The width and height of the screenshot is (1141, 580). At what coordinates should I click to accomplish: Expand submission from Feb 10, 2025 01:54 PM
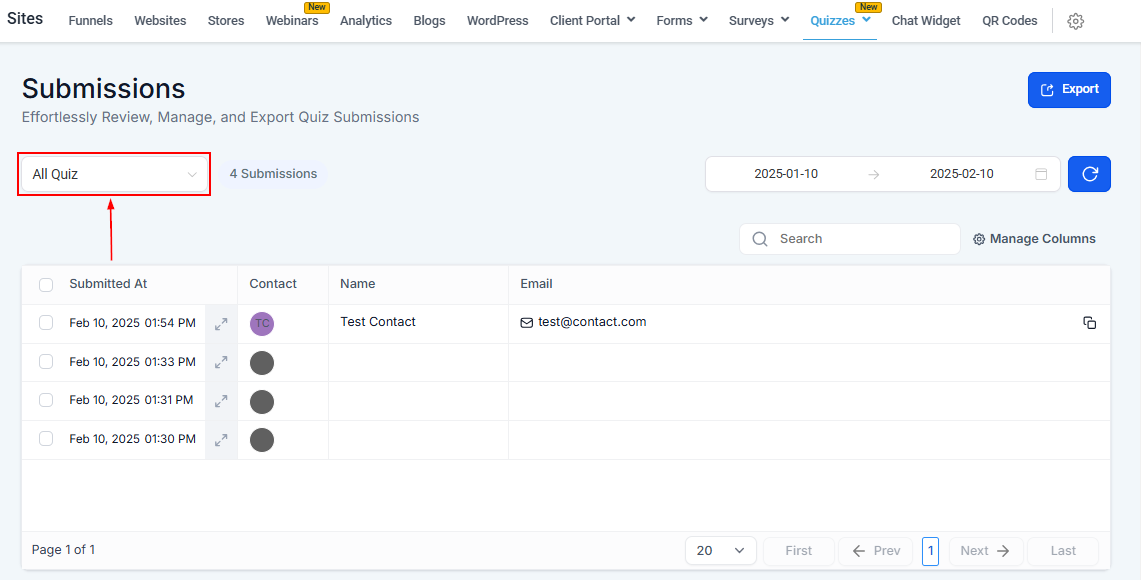(221, 324)
